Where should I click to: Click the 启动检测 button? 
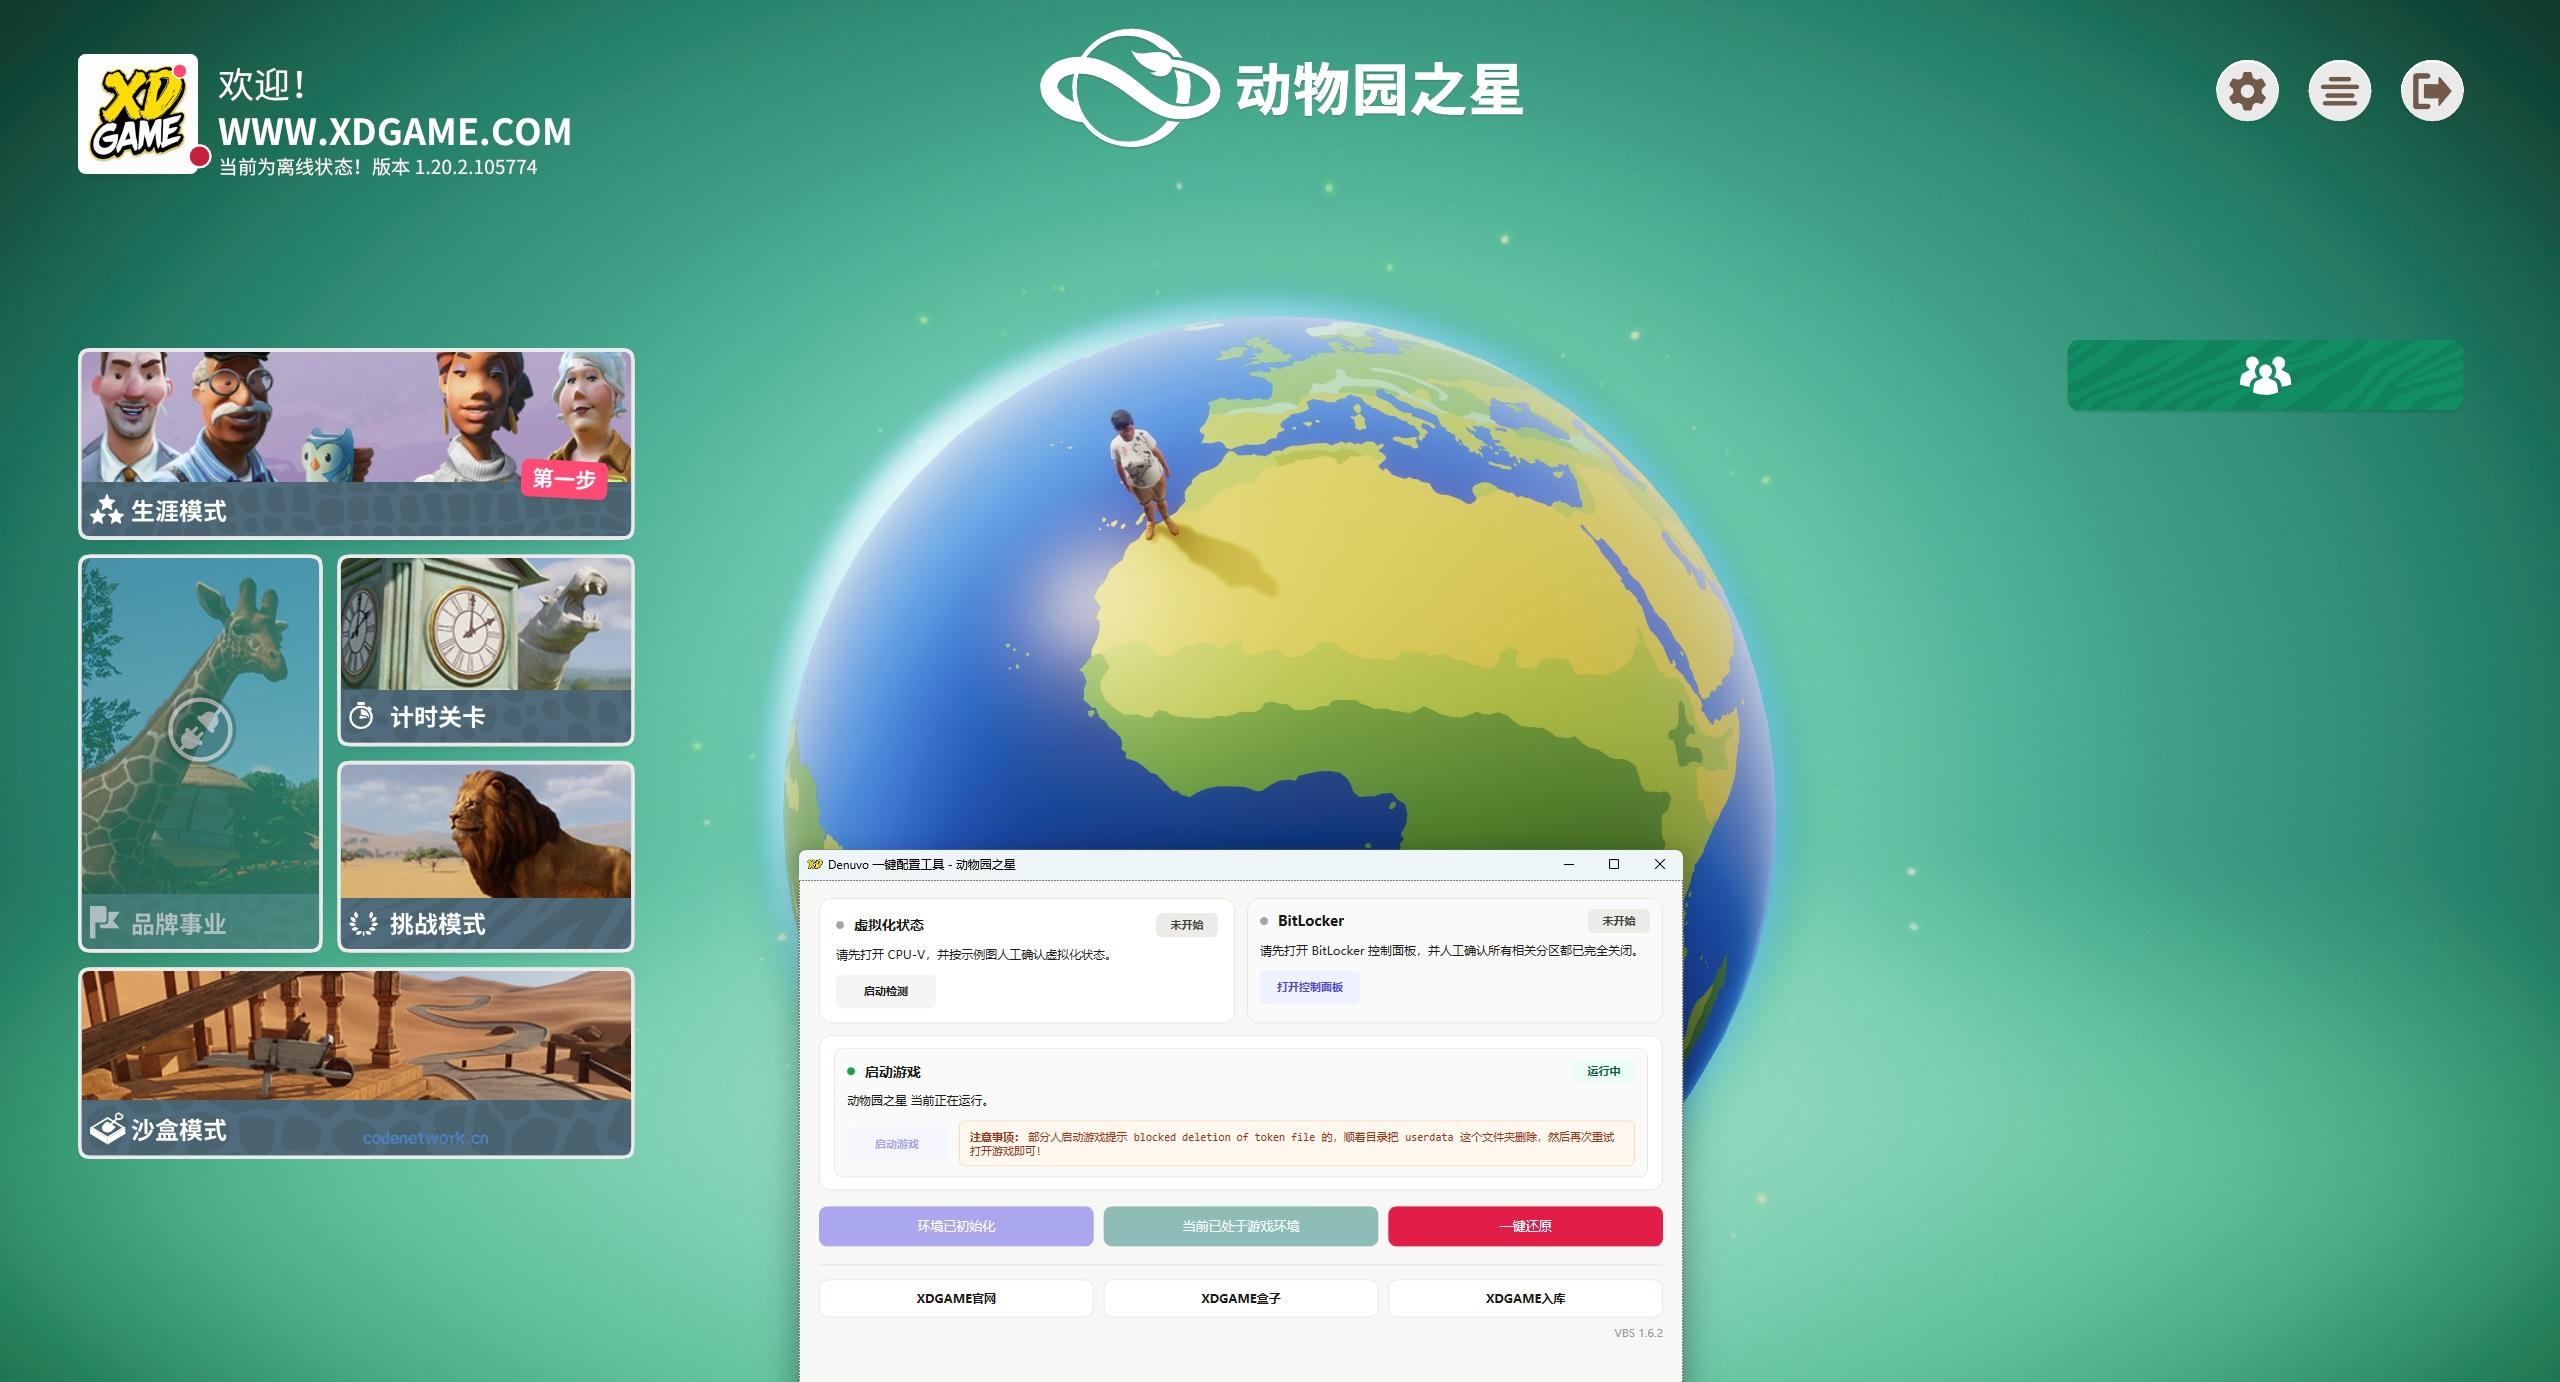click(886, 991)
